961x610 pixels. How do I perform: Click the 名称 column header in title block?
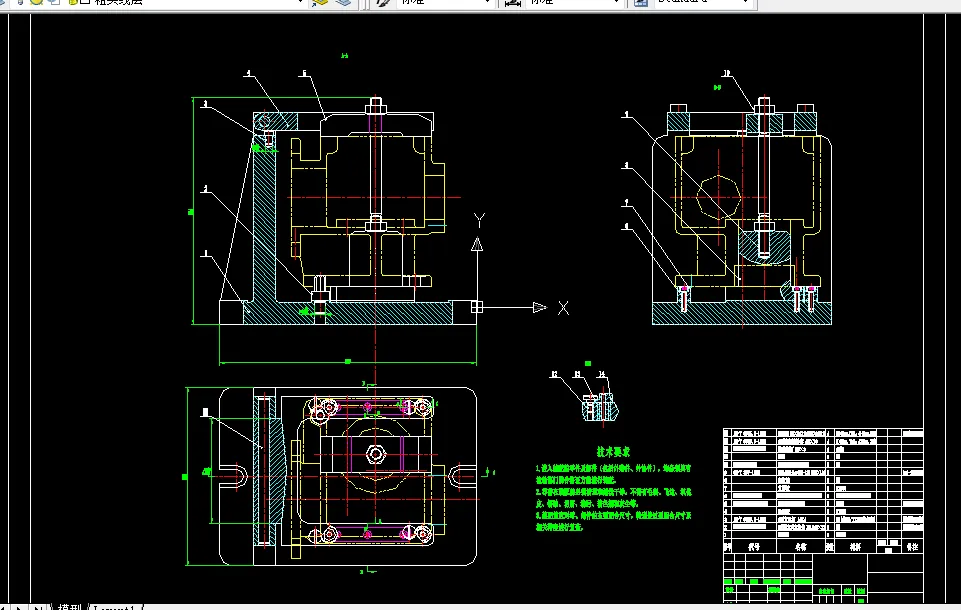tap(801, 546)
